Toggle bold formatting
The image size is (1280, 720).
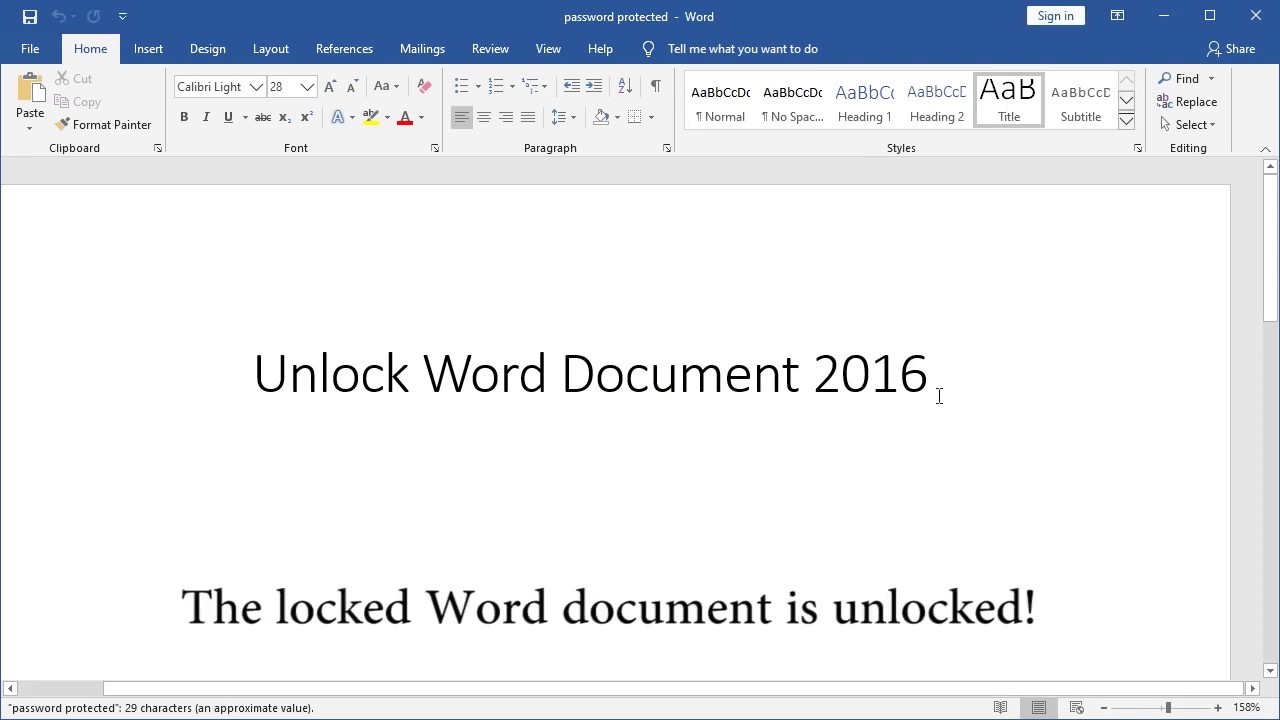[x=184, y=118]
